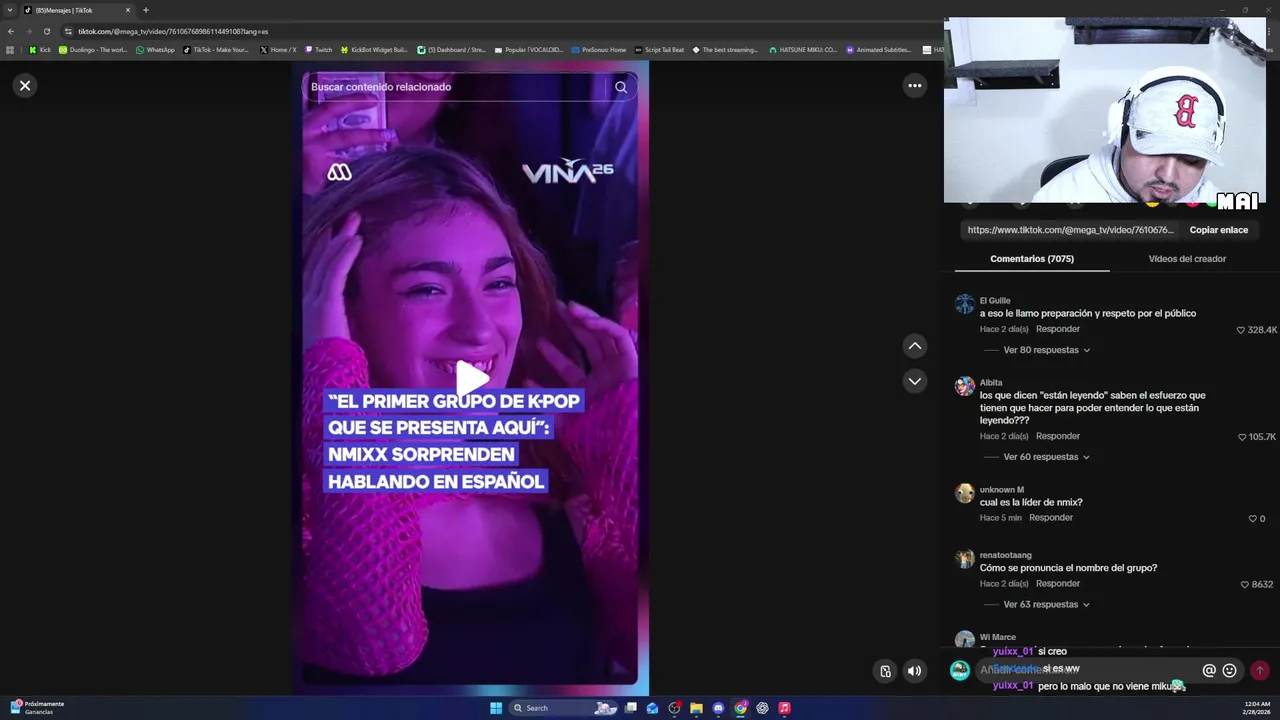1280x720 pixels.
Task: Open HATSUNE MIKU bookmark
Action: 803,49
